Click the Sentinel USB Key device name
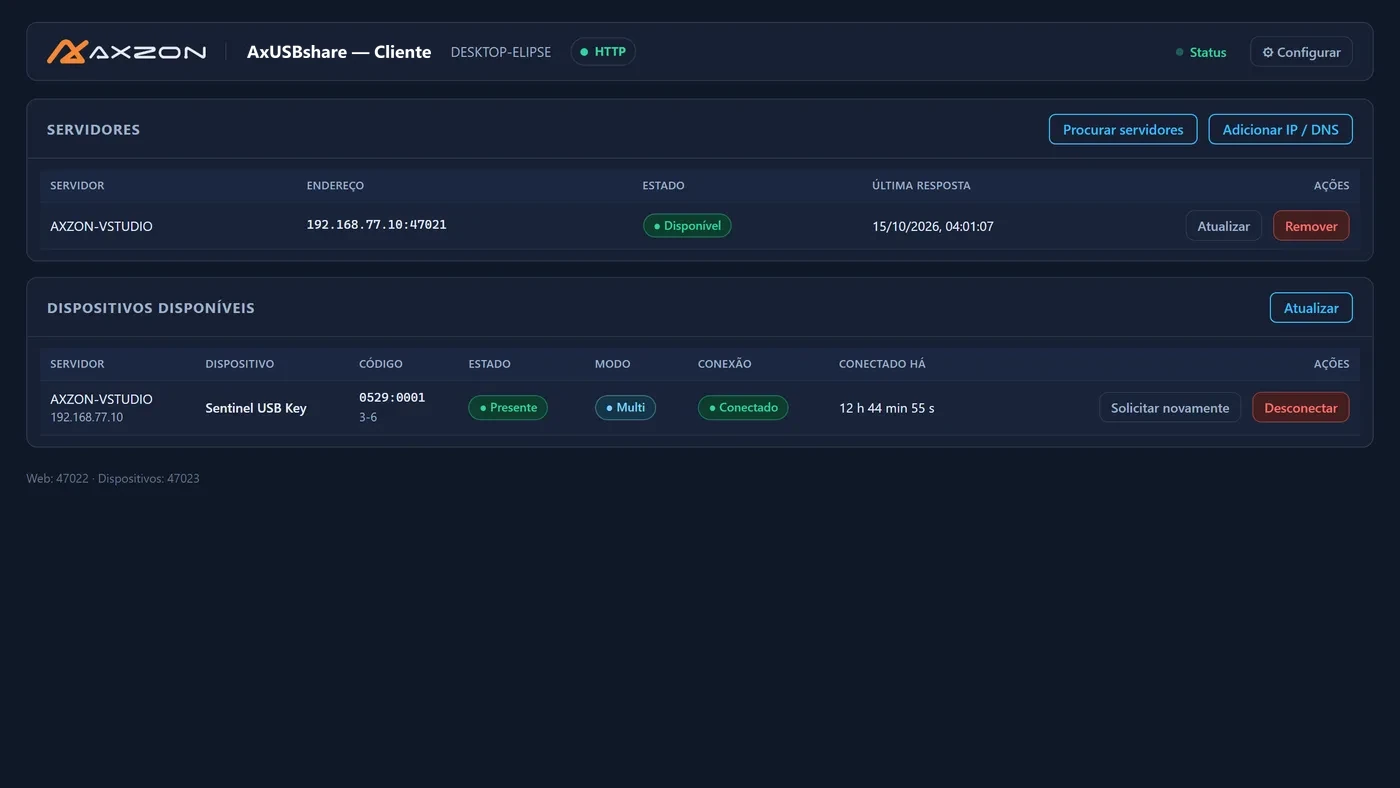 tap(256, 408)
